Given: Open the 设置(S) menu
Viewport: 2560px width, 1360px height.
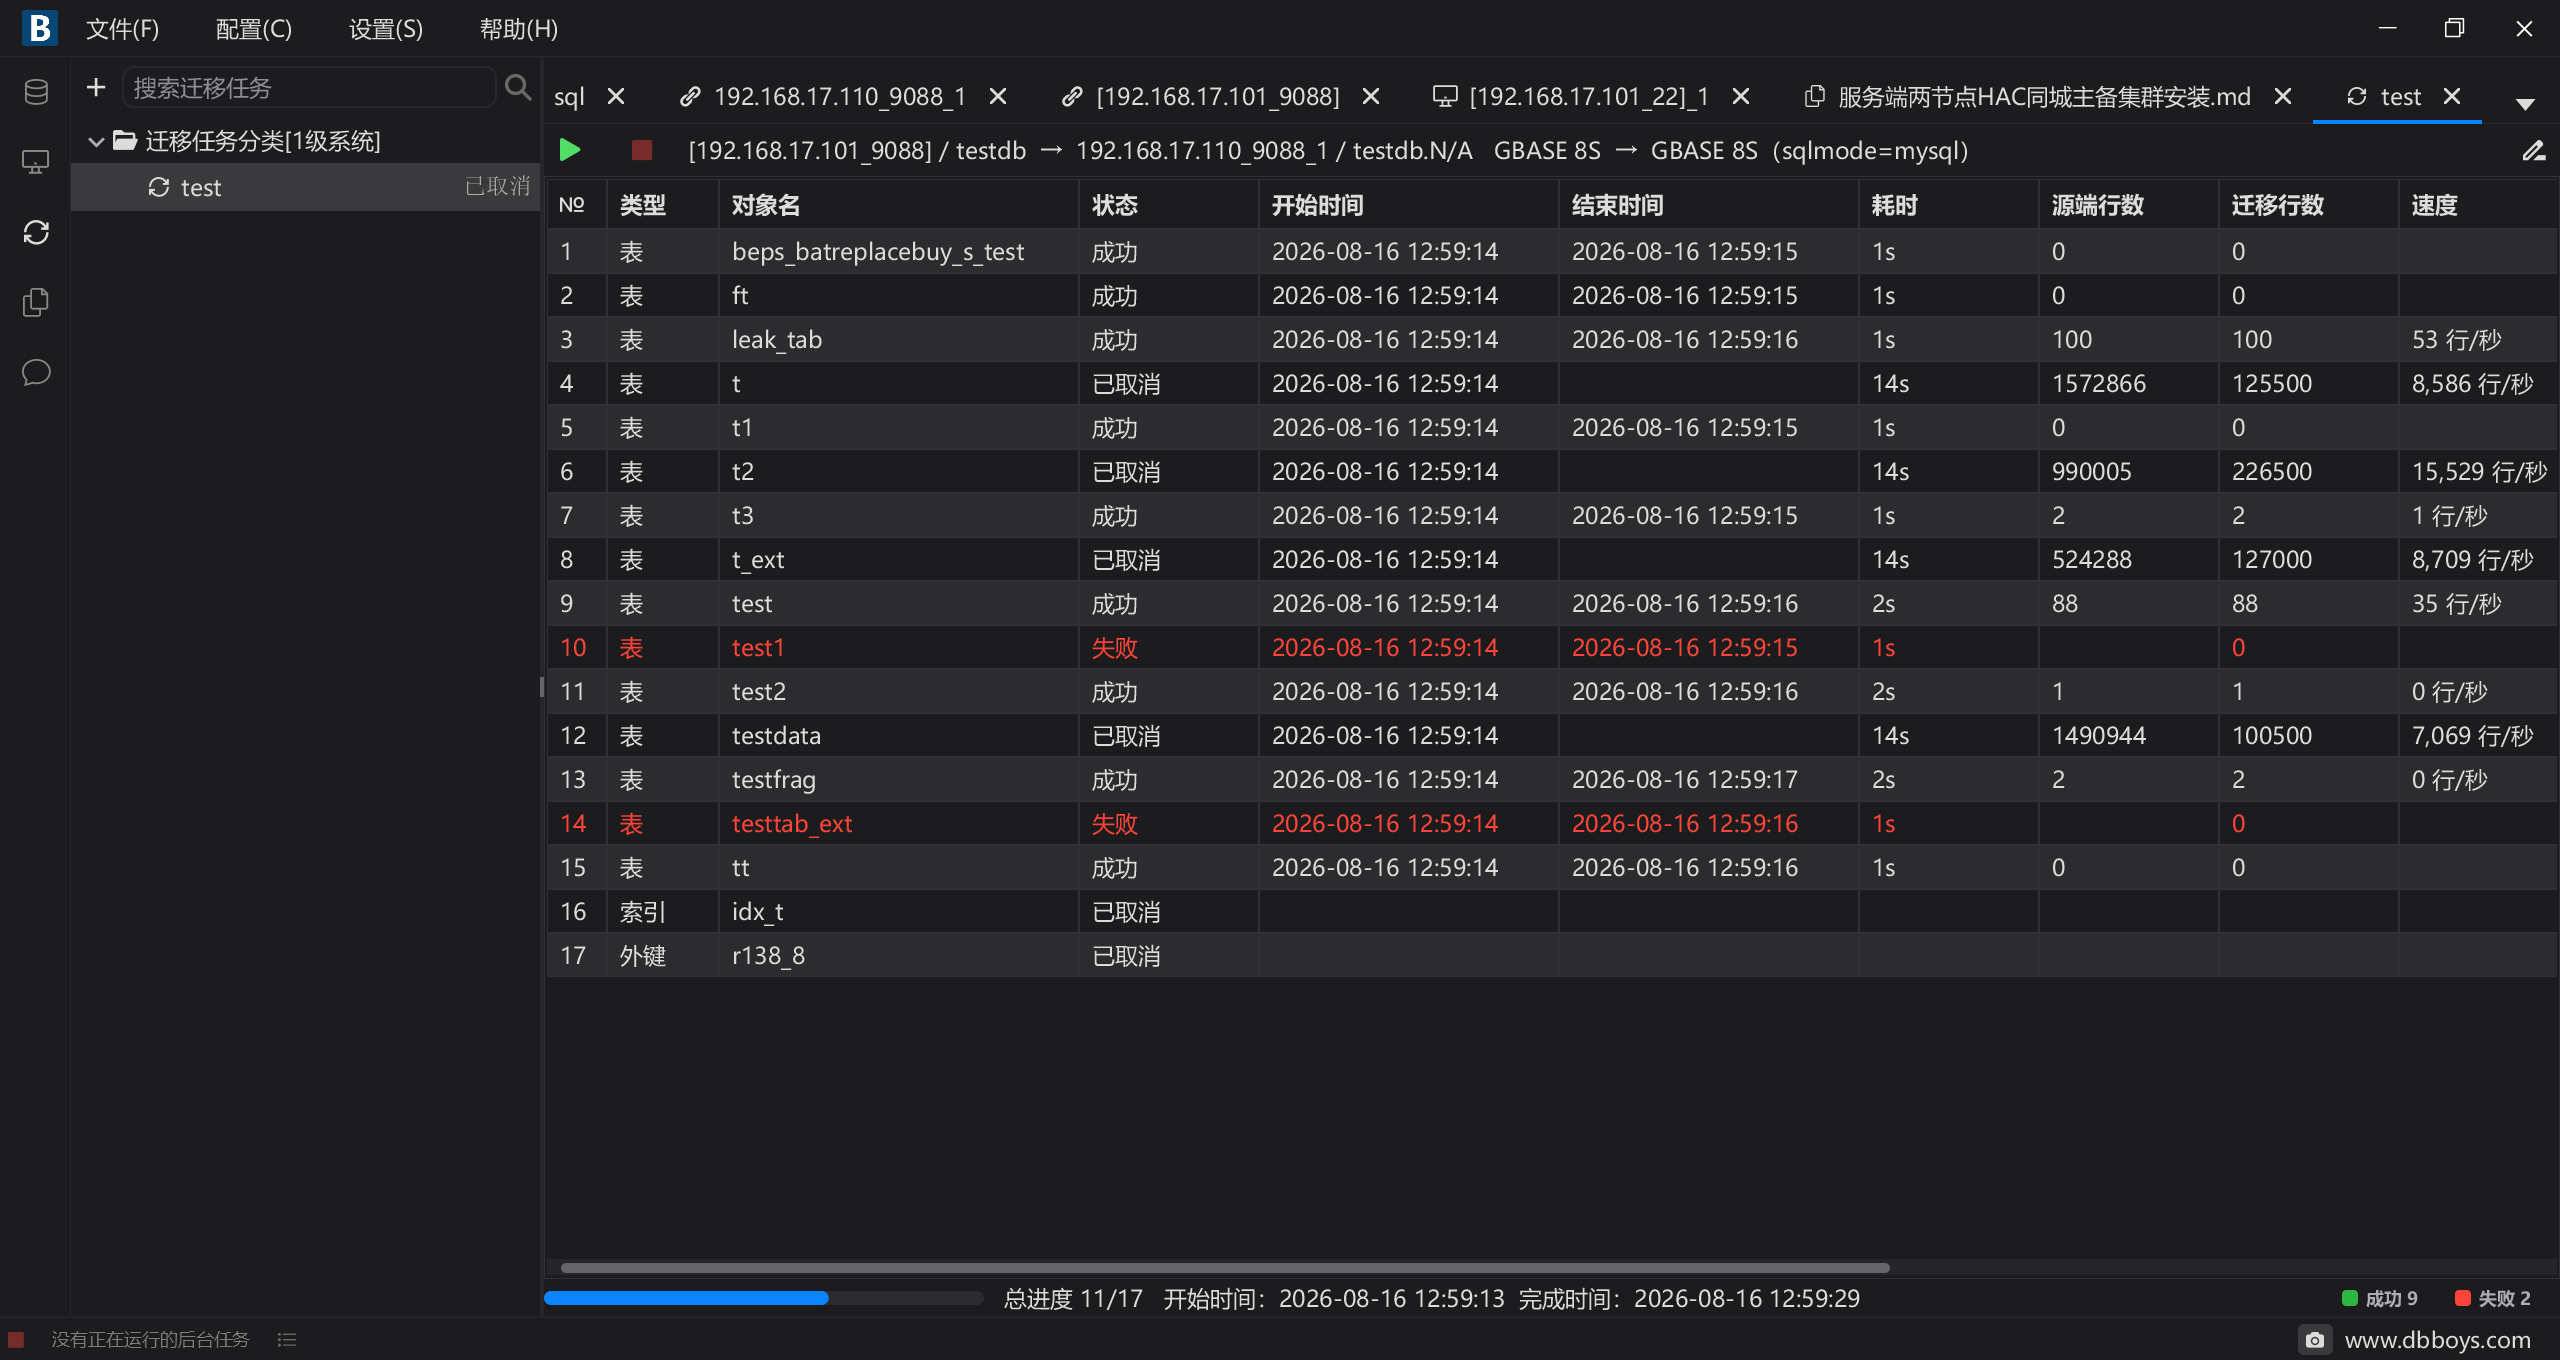Looking at the screenshot, I should pyautogui.click(x=385, y=29).
